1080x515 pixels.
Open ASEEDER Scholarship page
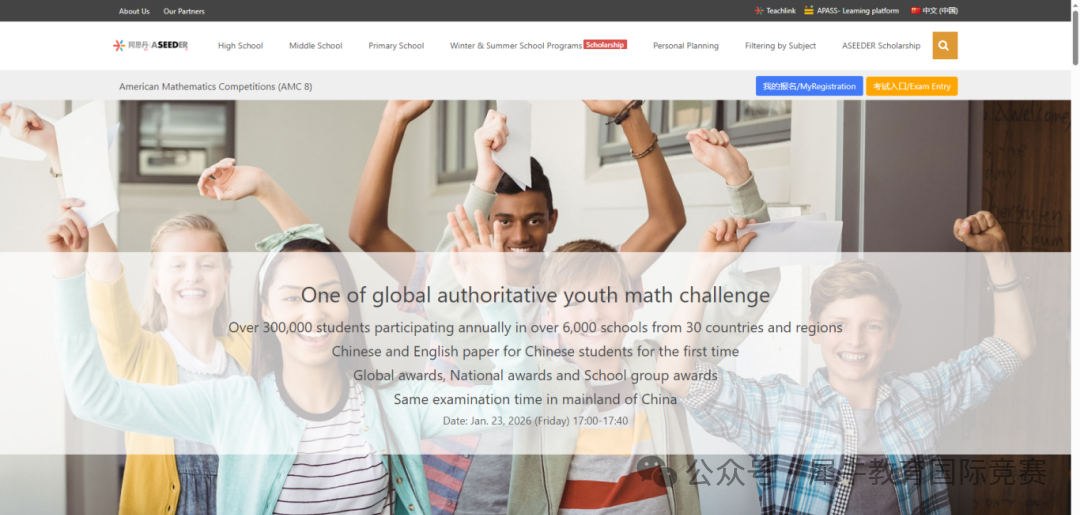pos(881,45)
